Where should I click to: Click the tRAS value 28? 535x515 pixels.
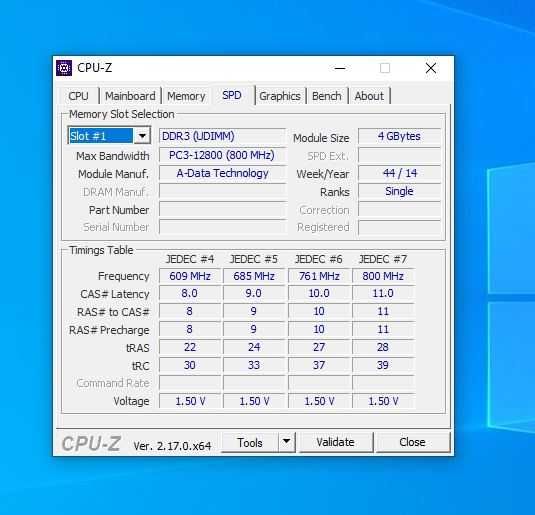pyautogui.click(x=383, y=347)
